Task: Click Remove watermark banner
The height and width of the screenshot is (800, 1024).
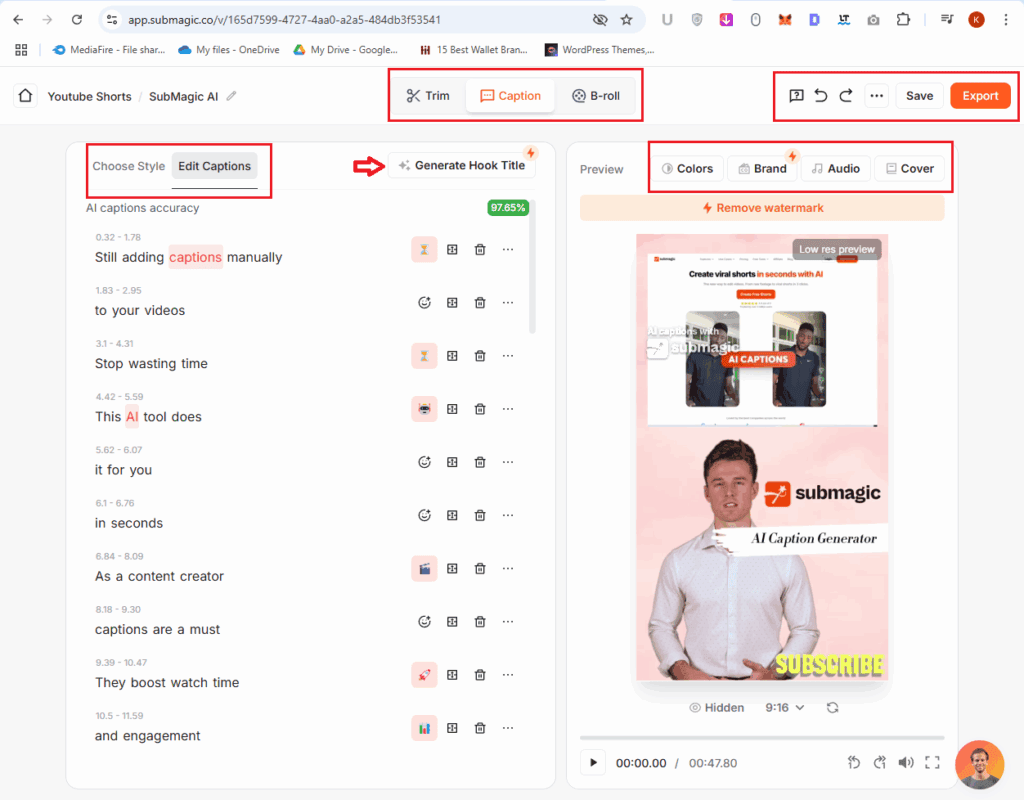Action: pyautogui.click(x=762, y=208)
